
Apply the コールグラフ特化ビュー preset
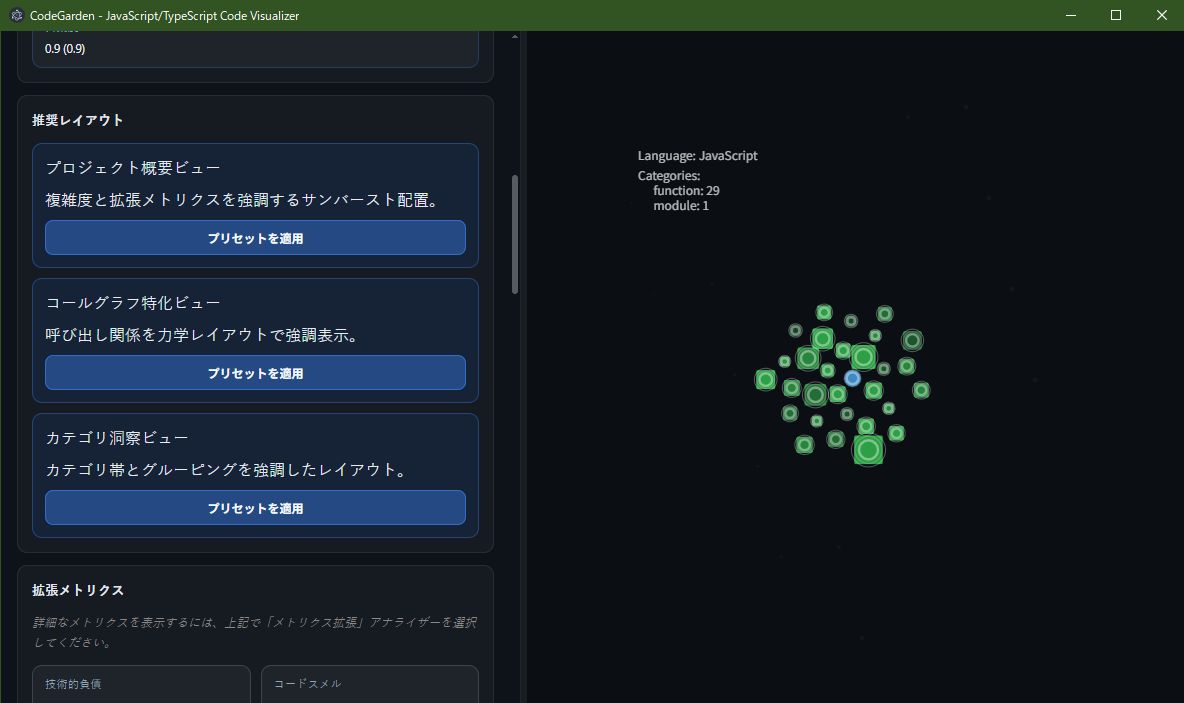255,373
